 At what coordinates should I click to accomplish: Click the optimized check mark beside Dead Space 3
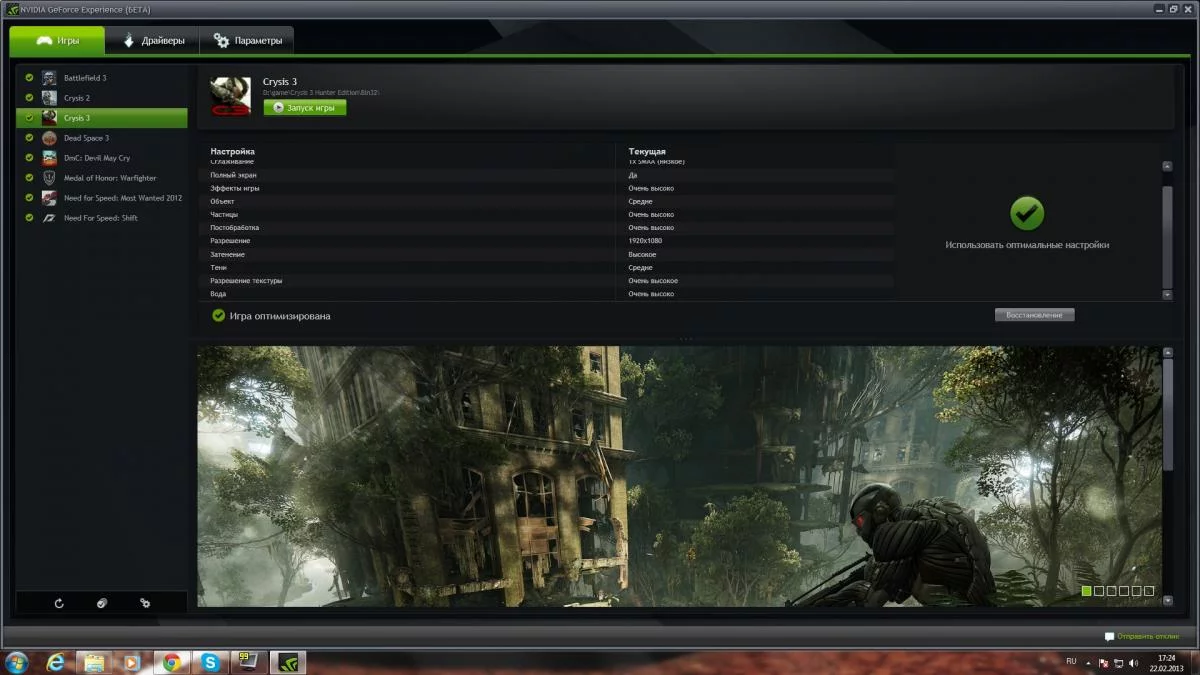point(29,138)
